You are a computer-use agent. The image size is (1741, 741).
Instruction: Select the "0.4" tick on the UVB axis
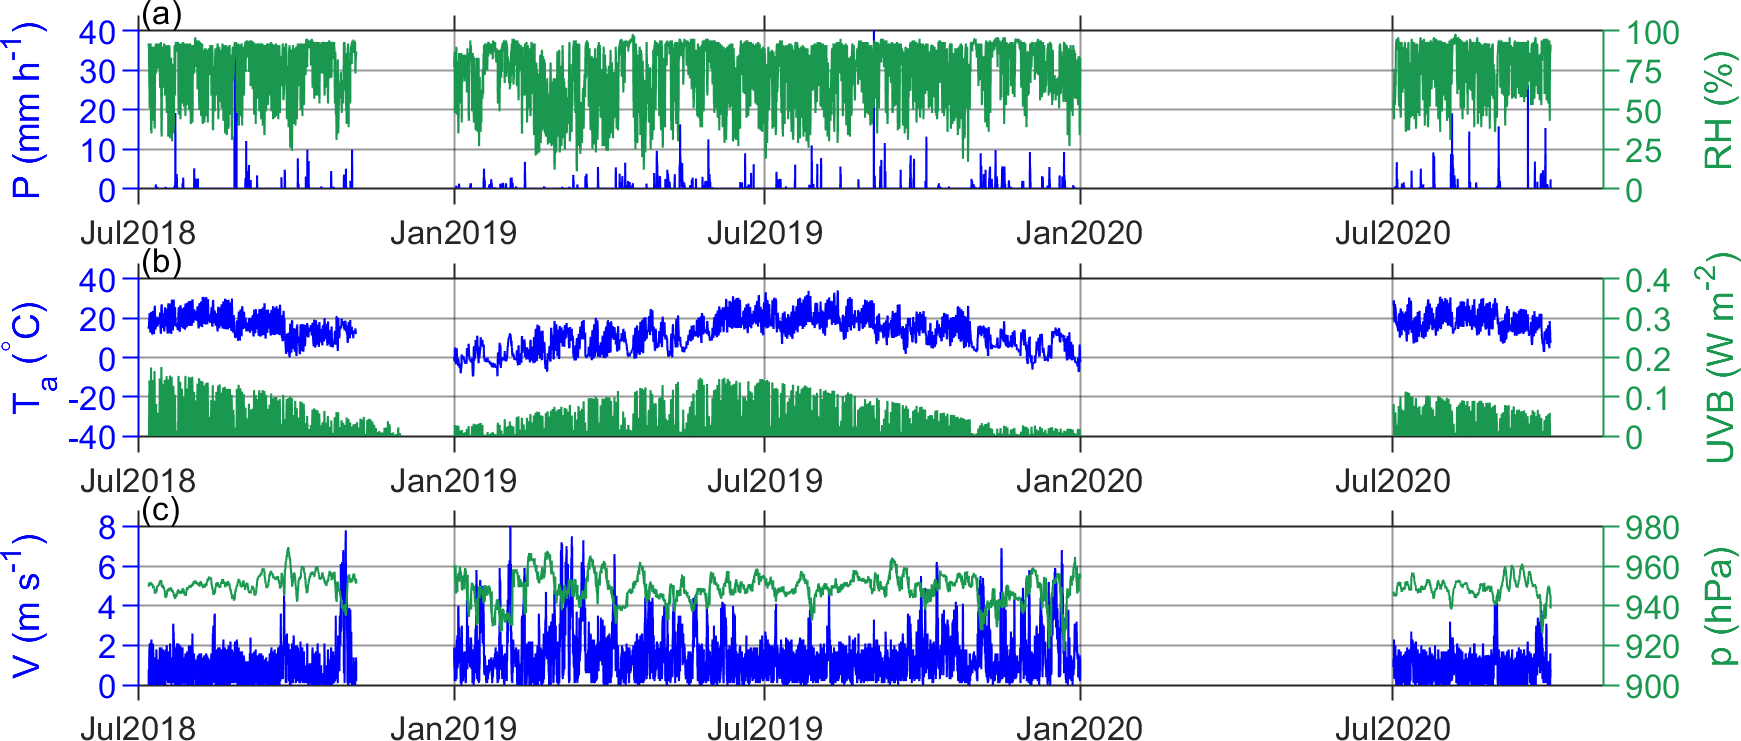pyautogui.click(x=1647, y=280)
